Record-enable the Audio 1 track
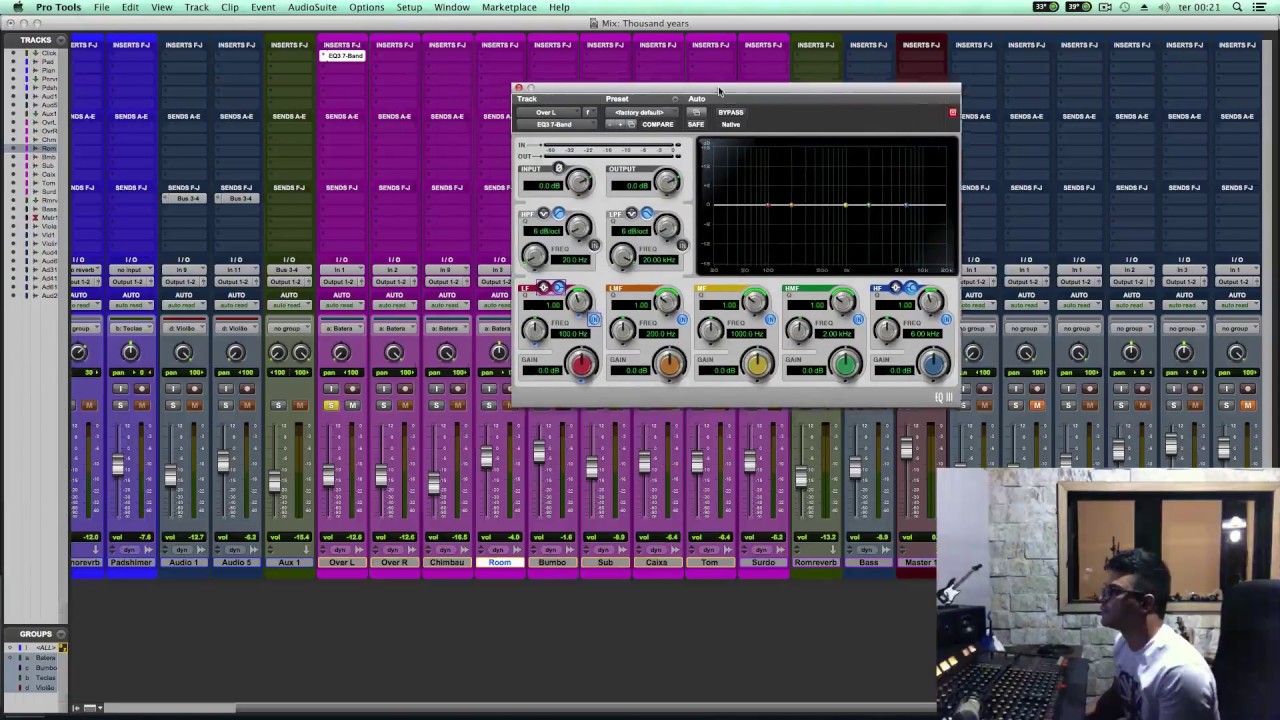Viewport: 1280px width, 720px height. coord(194,388)
